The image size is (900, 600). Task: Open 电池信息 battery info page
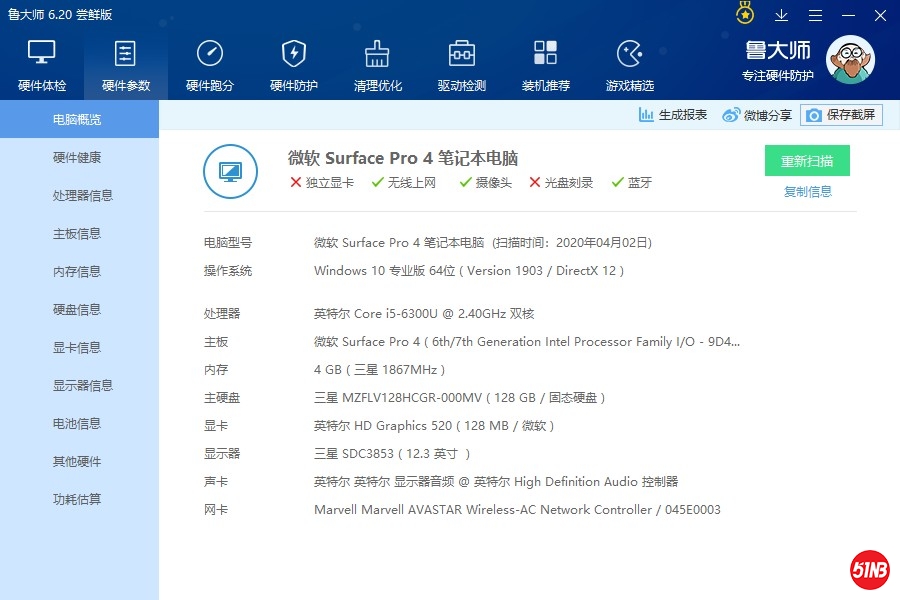click(77, 424)
